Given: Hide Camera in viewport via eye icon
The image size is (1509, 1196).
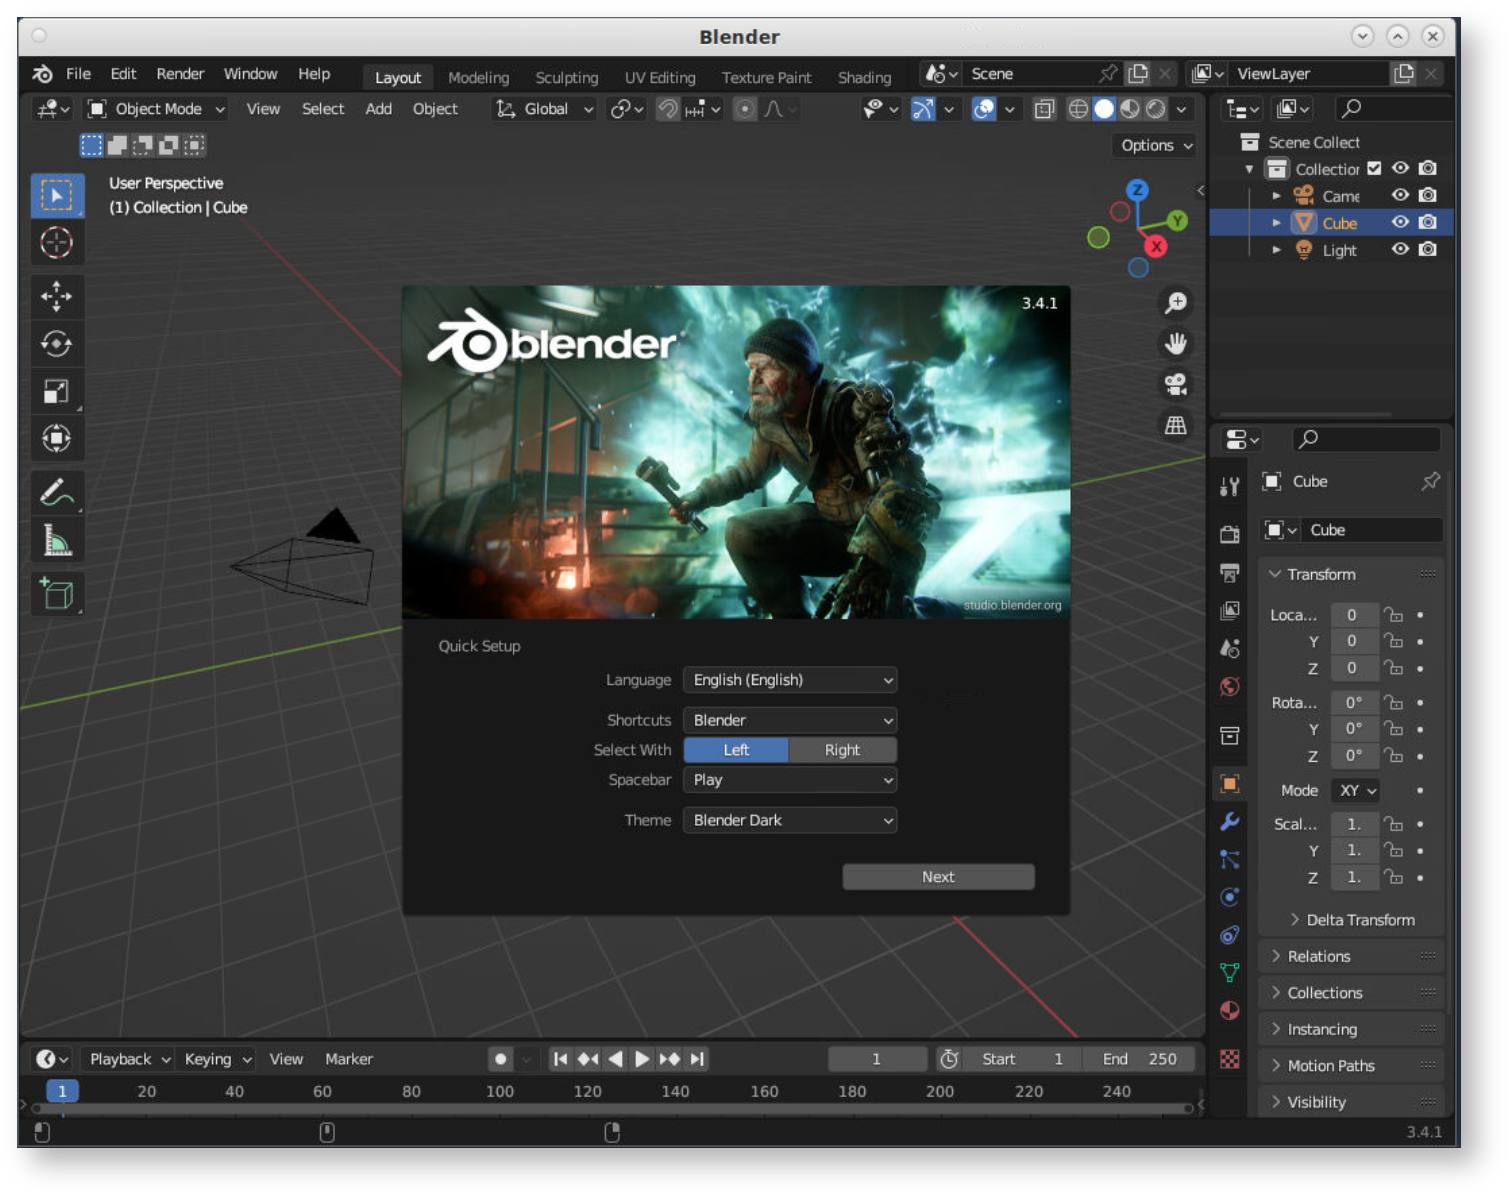Looking at the screenshot, I should (x=1400, y=195).
